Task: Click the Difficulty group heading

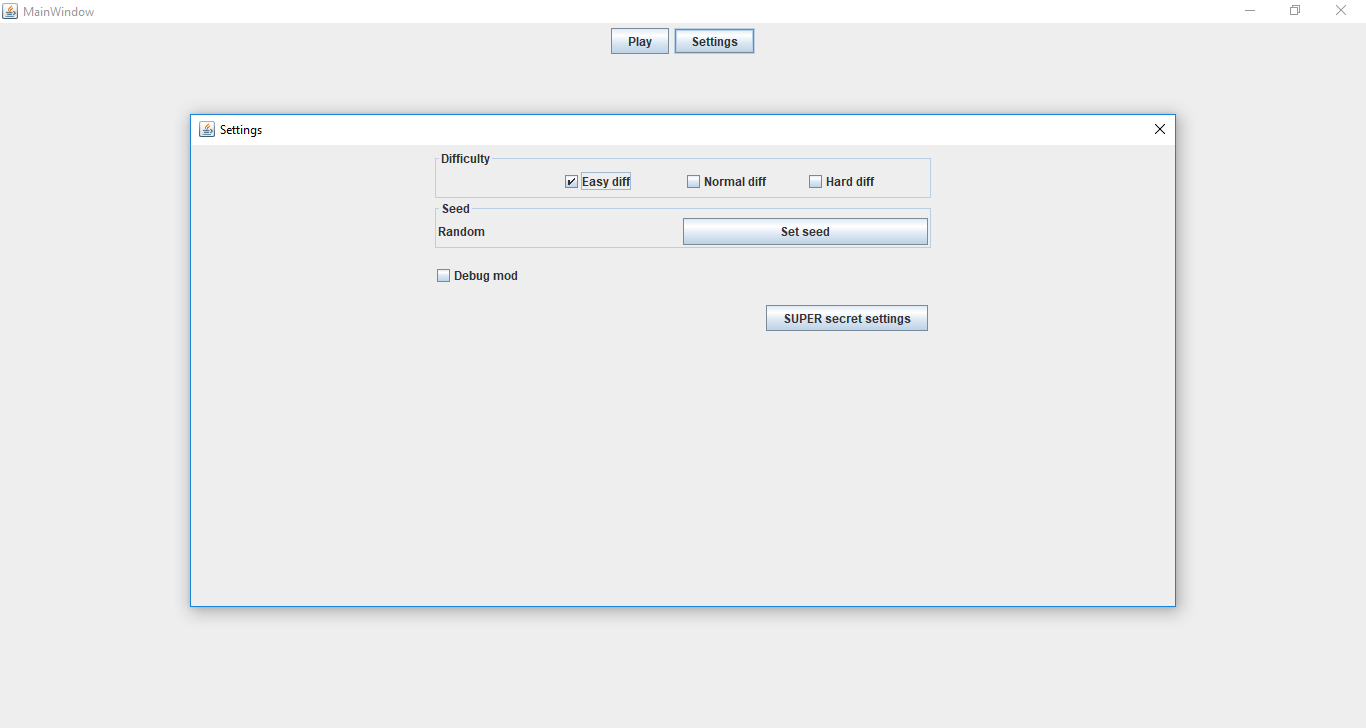Action: coord(465,159)
